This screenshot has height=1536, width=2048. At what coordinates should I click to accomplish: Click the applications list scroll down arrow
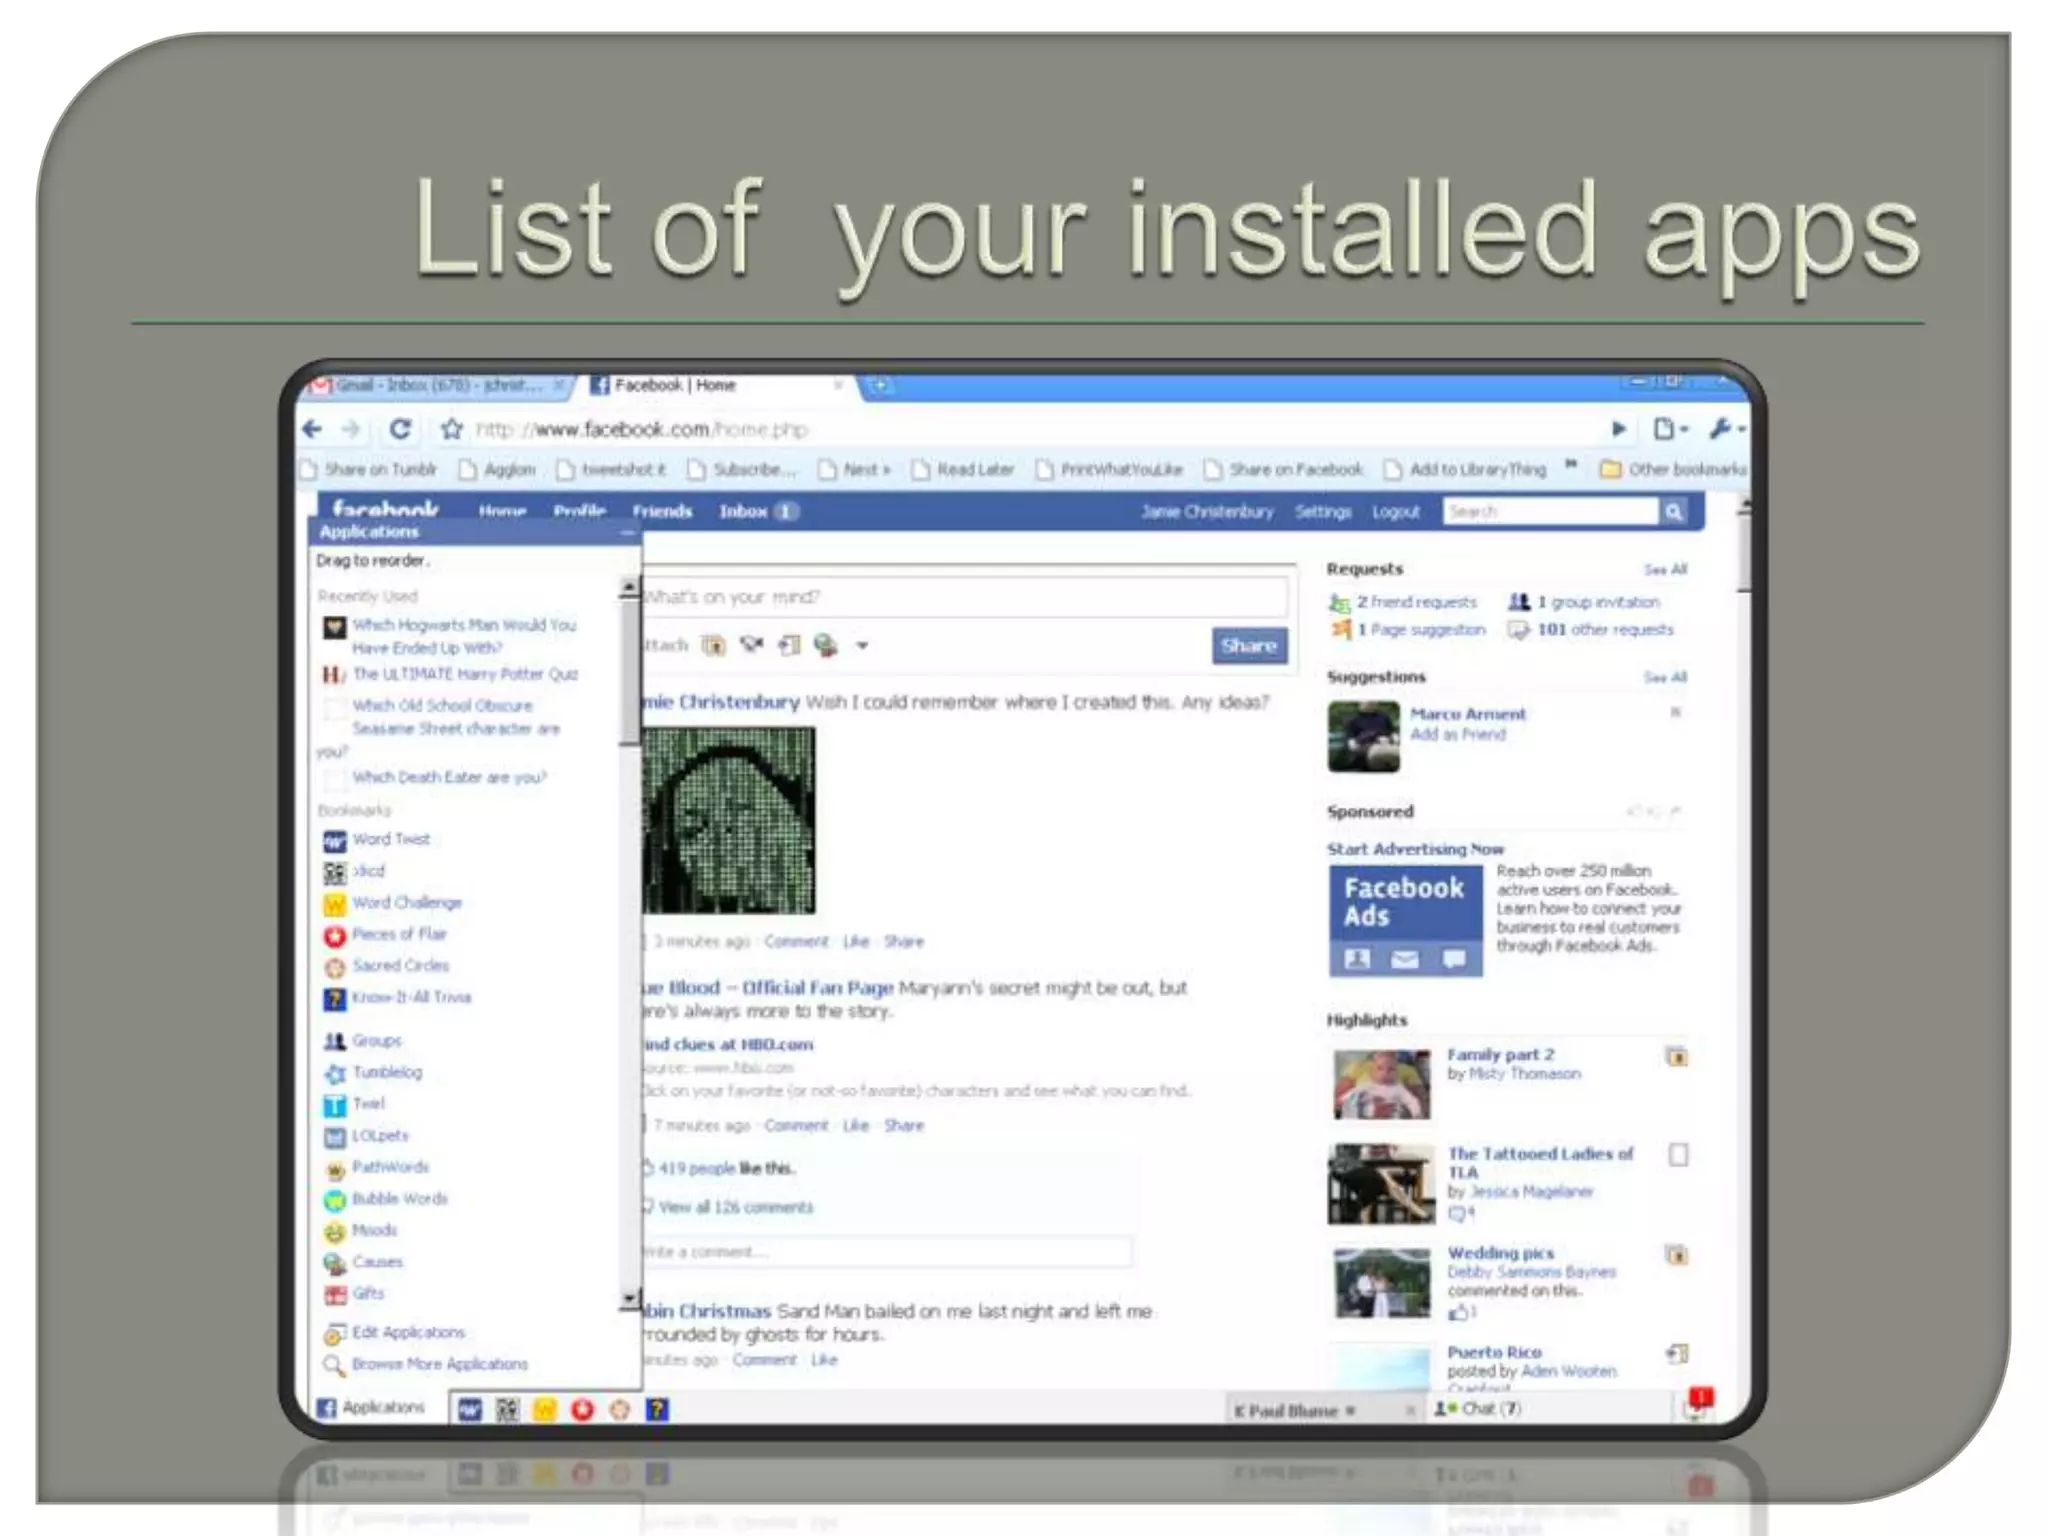[629, 1299]
